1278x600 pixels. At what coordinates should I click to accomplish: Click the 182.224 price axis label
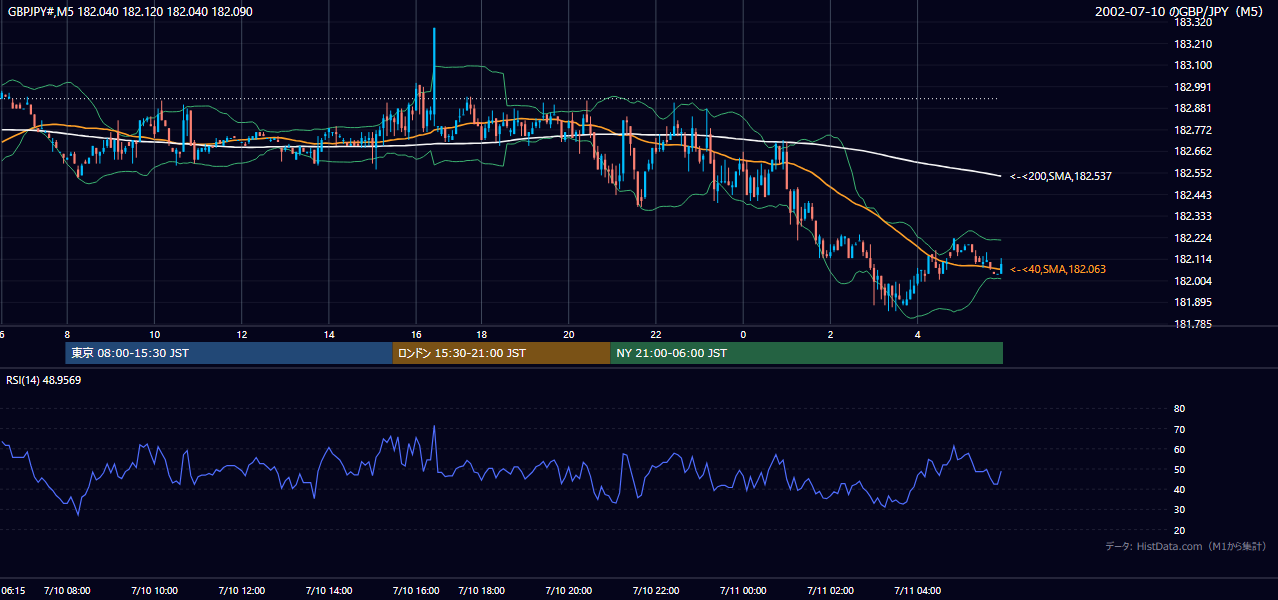1192,238
